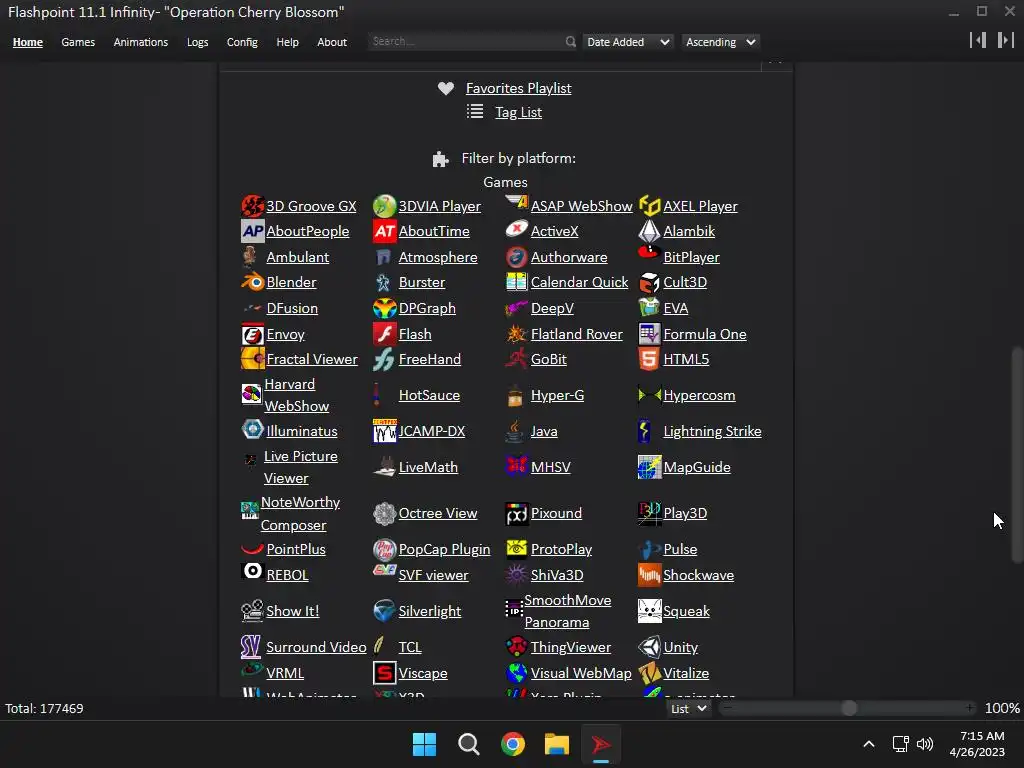Click the DPGraph colorful icon
This screenshot has height=768, width=1024.
(384, 308)
